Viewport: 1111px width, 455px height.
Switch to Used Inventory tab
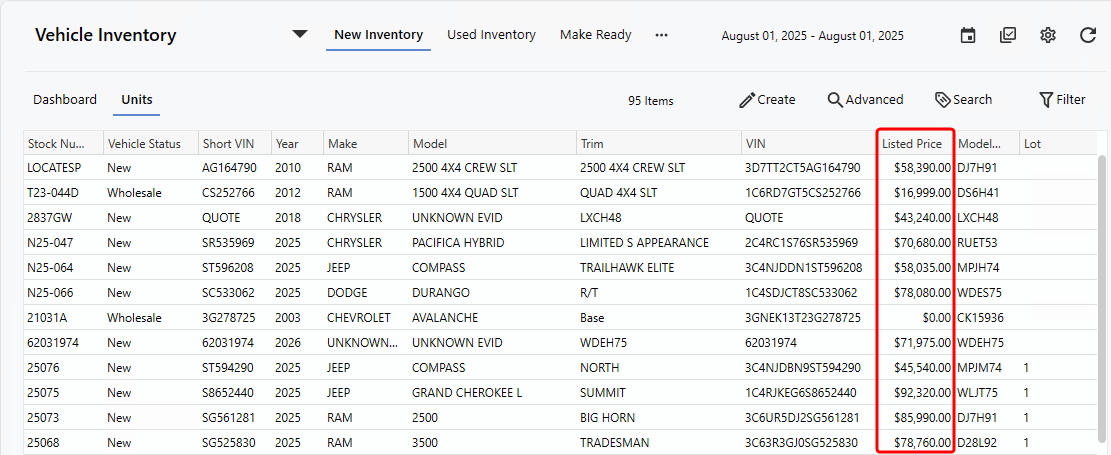click(491, 35)
